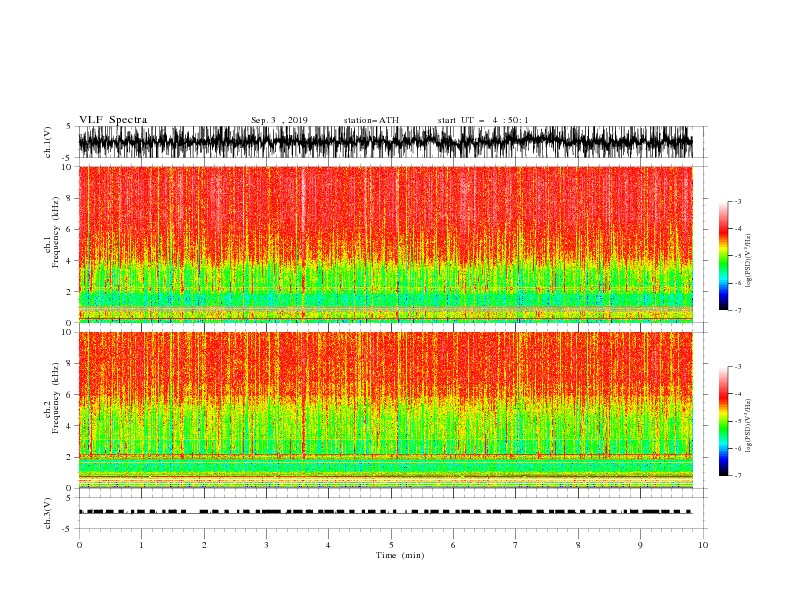The height and width of the screenshot is (612, 792).
Task: Click the "VLF Spectra" plot title
Action: pos(113,120)
